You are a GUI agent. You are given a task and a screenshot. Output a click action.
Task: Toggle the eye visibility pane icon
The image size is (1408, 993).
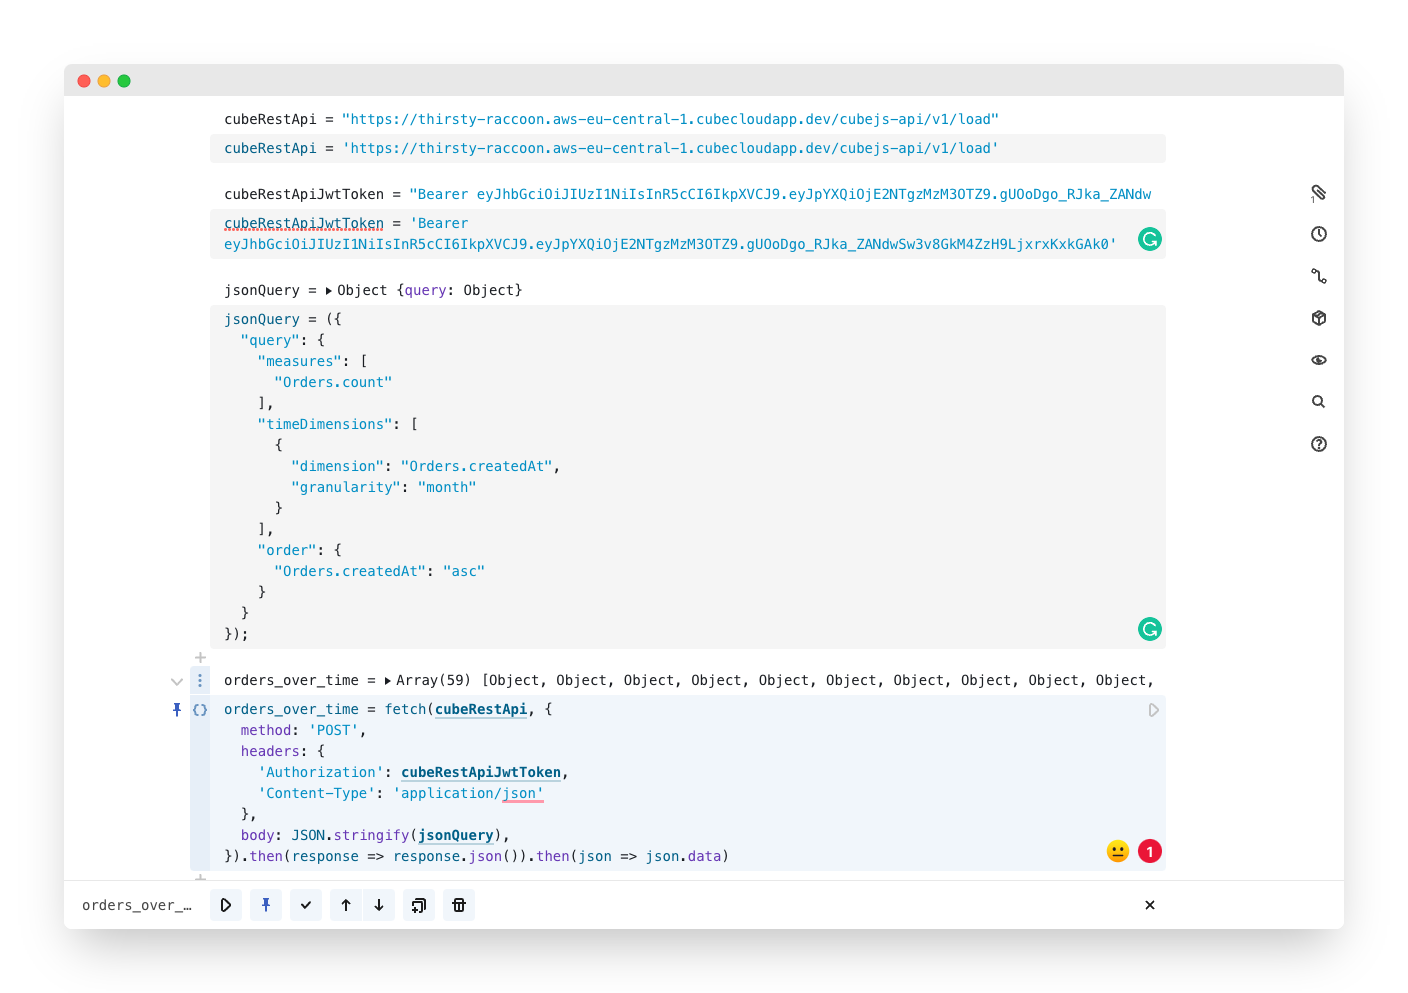[x=1318, y=360]
